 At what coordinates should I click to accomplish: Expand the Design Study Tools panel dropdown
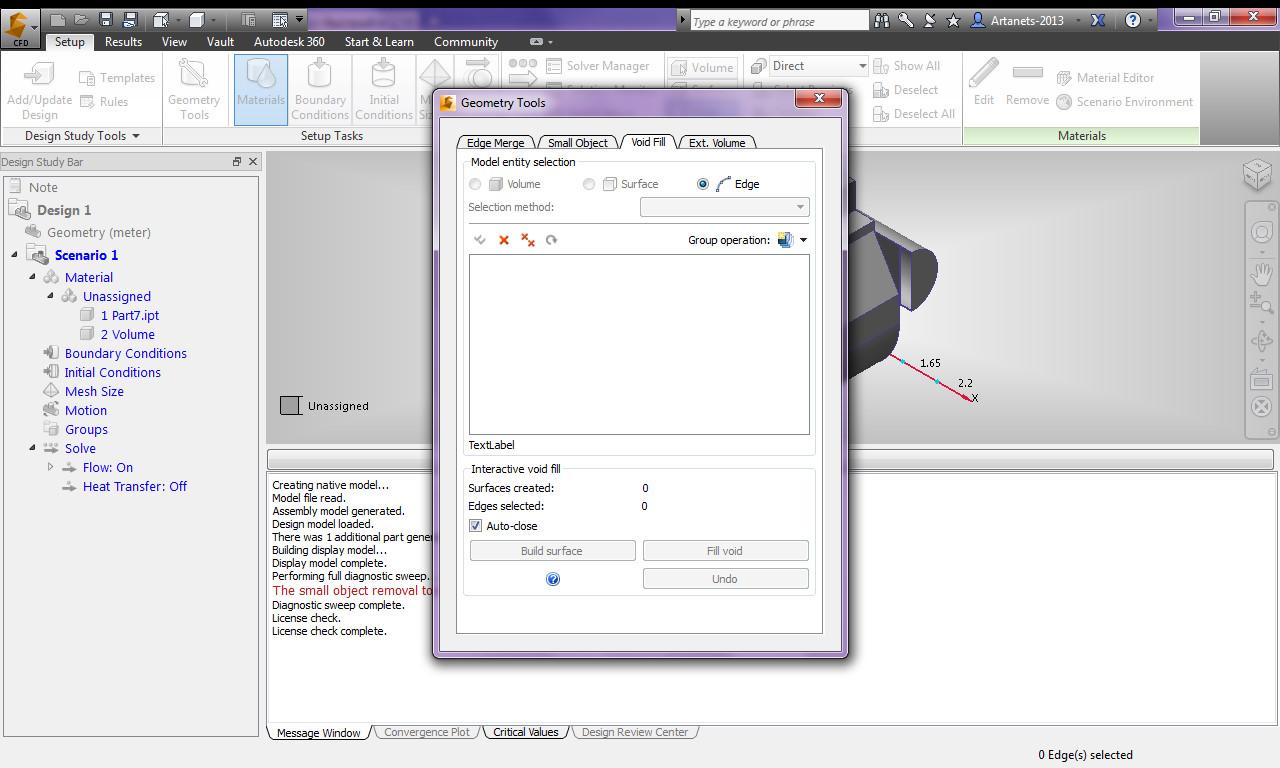pyautogui.click(x=135, y=136)
